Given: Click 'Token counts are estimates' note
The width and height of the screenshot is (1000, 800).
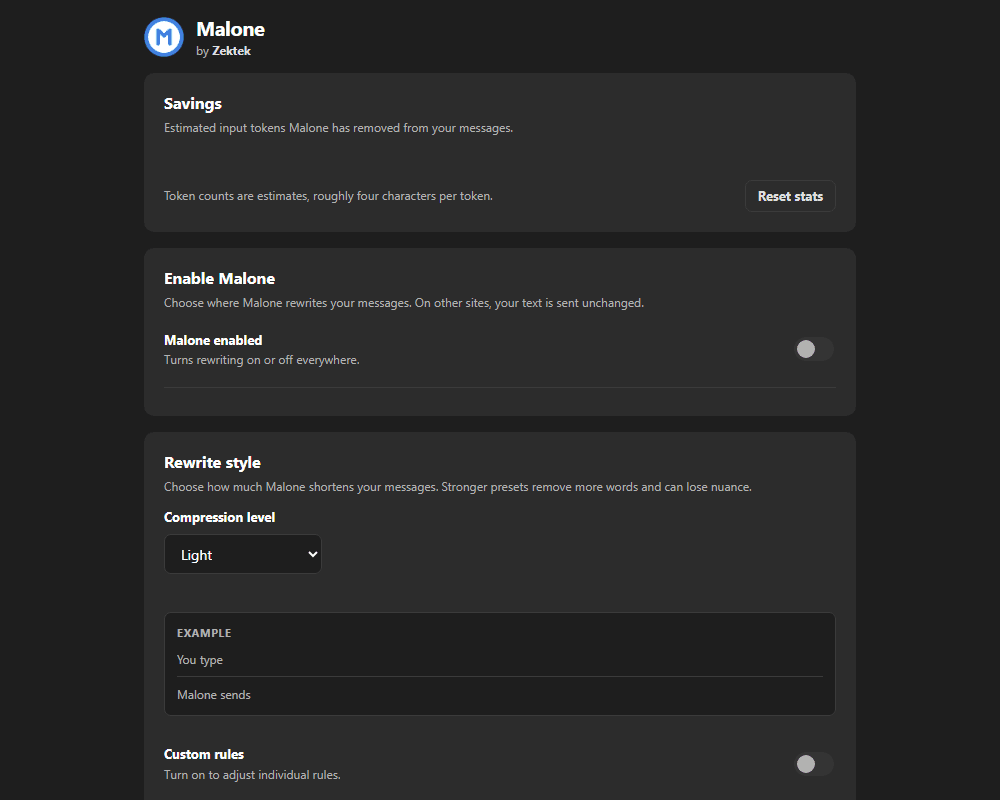Looking at the screenshot, I should click(328, 196).
